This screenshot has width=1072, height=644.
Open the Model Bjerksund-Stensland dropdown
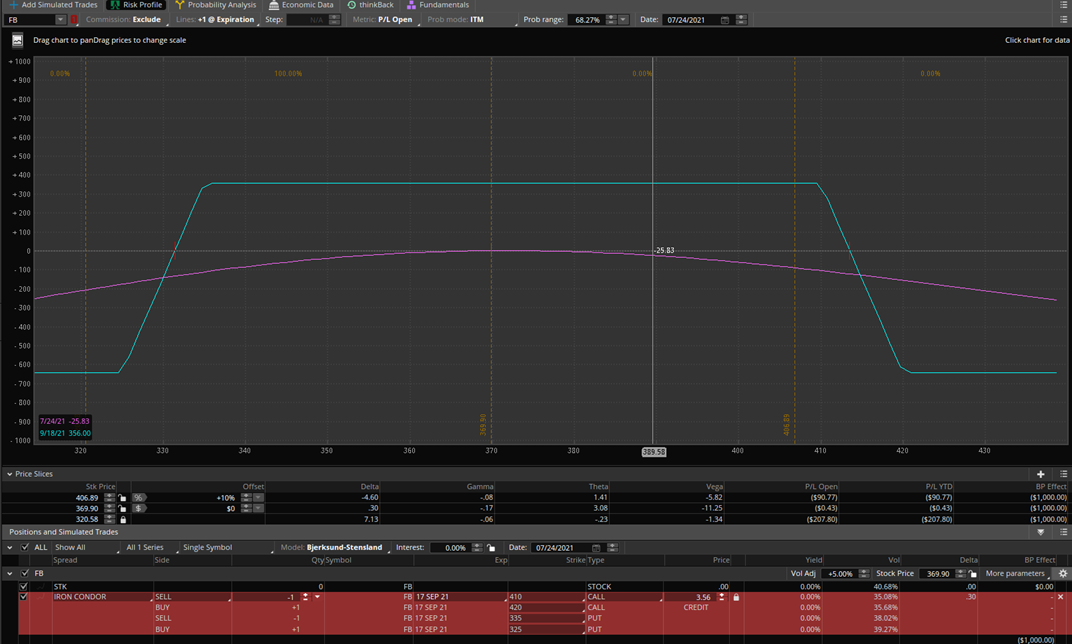(x=345, y=548)
